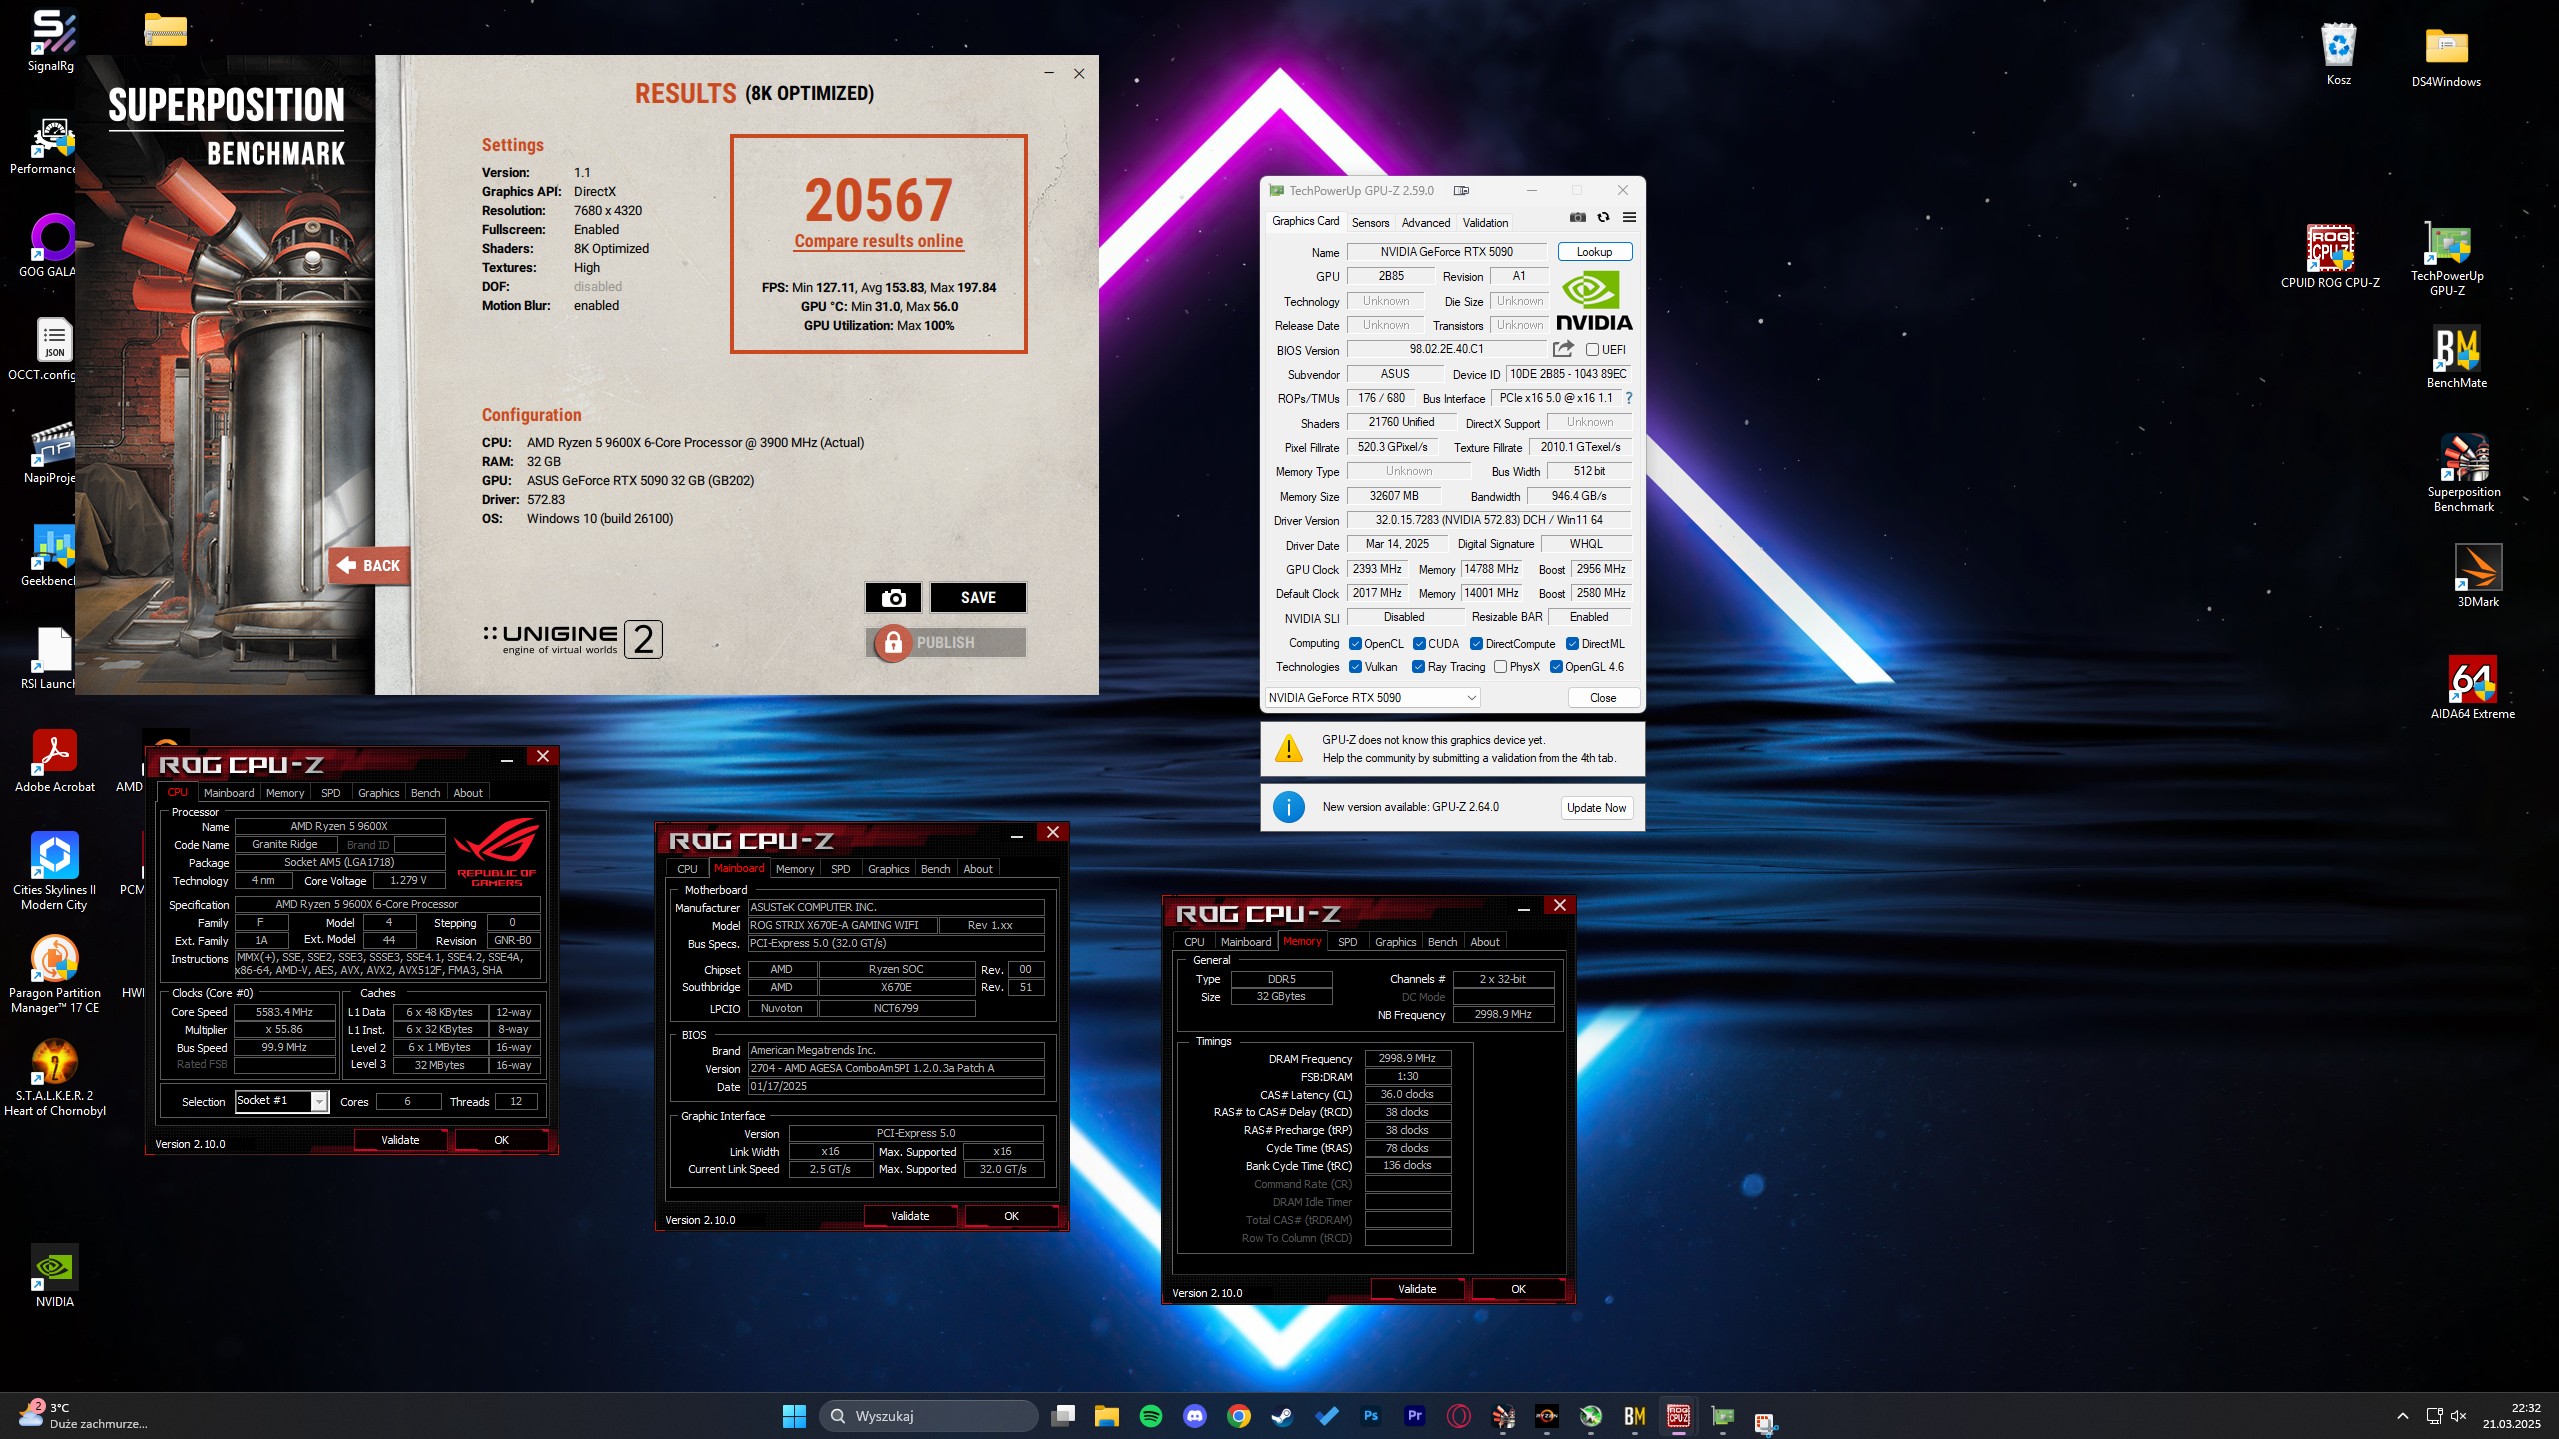The height and width of the screenshot is (1439, 2559).
Task: Click Validate in the Memory CPU-Z window
Action: 1416,1289
